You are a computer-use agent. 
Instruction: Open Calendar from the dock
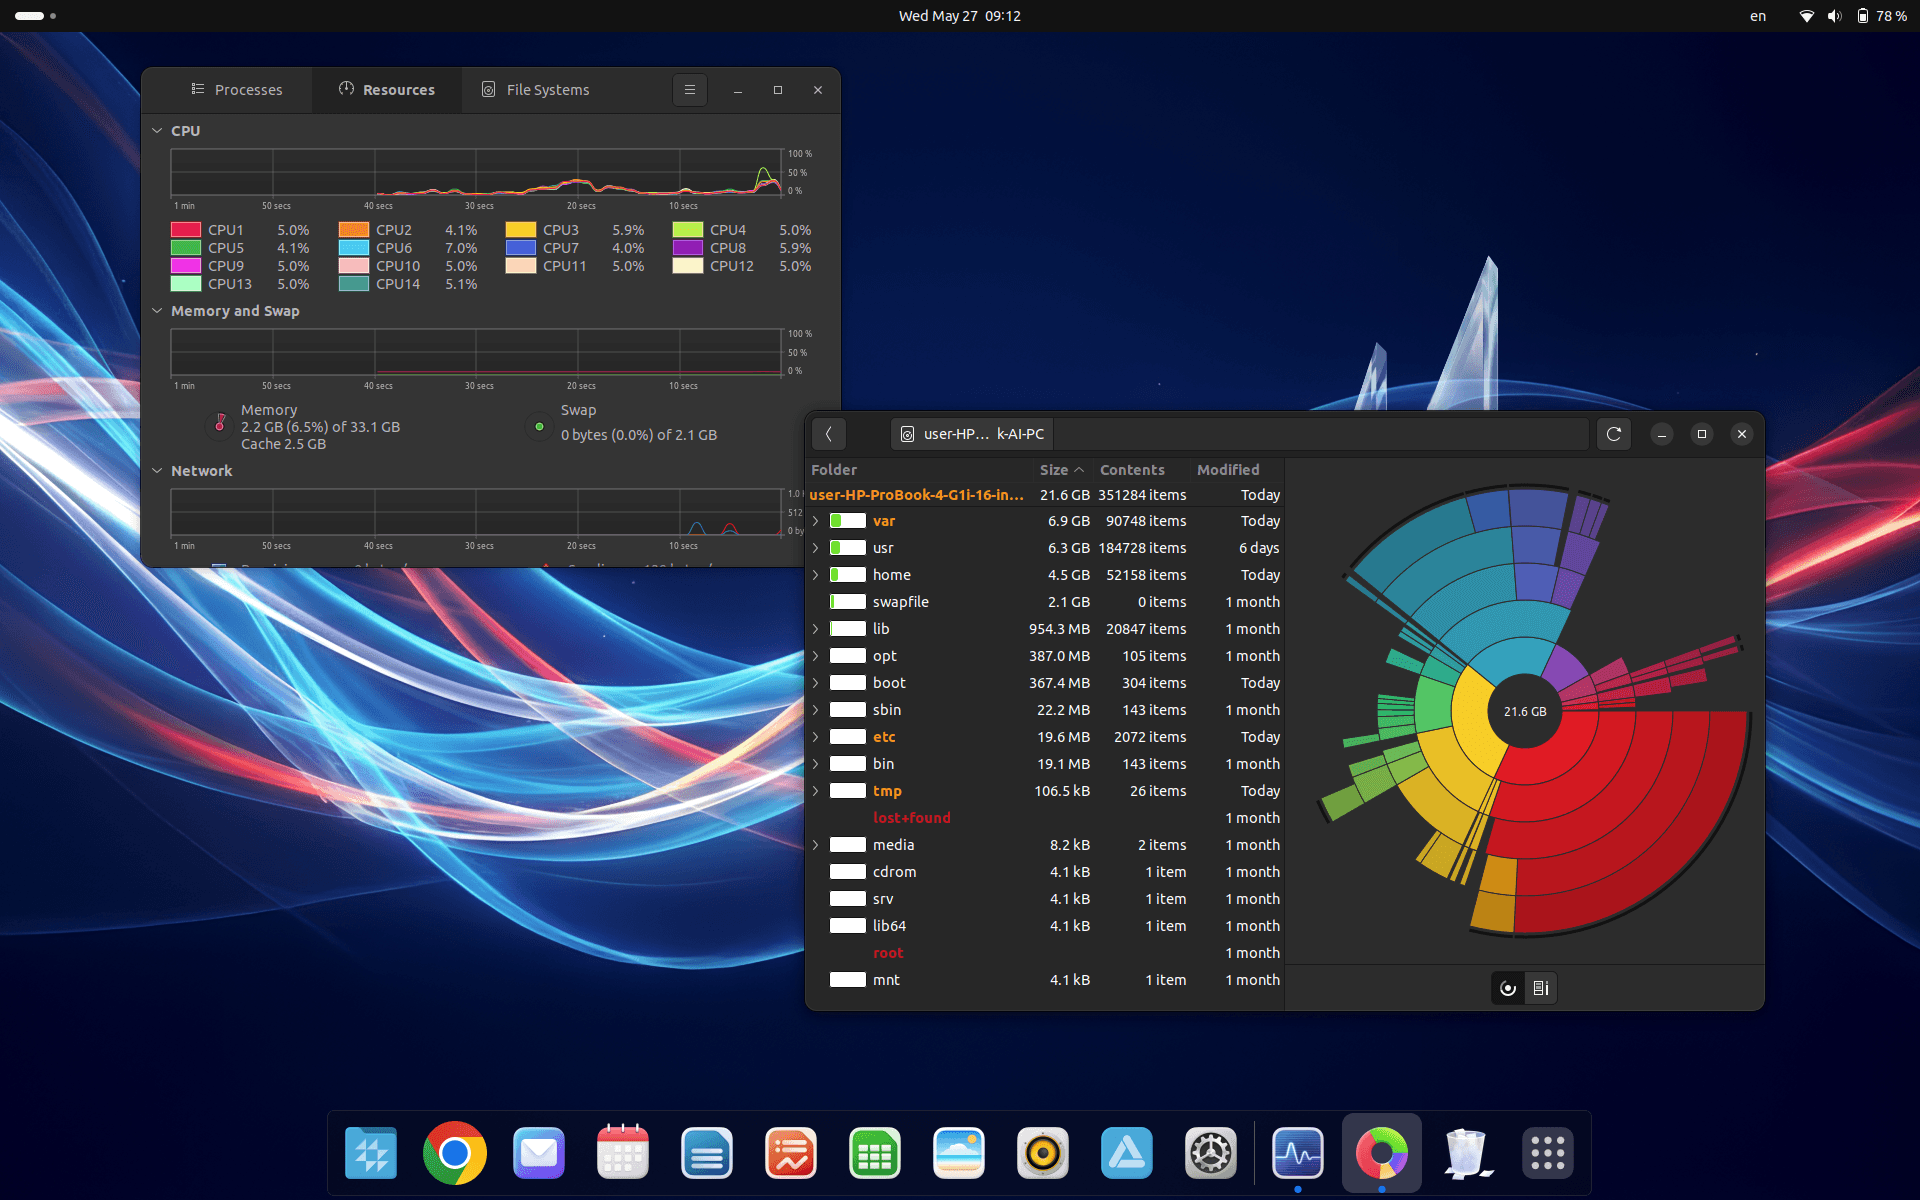(623, 1153)
